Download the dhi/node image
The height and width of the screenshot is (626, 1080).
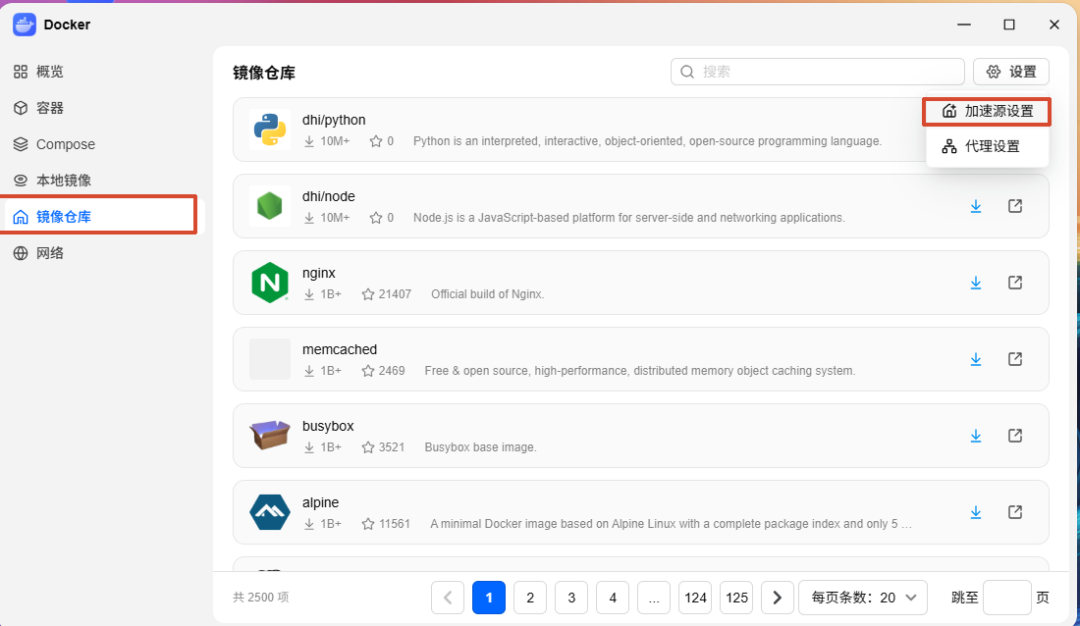(x=975, y=206)
